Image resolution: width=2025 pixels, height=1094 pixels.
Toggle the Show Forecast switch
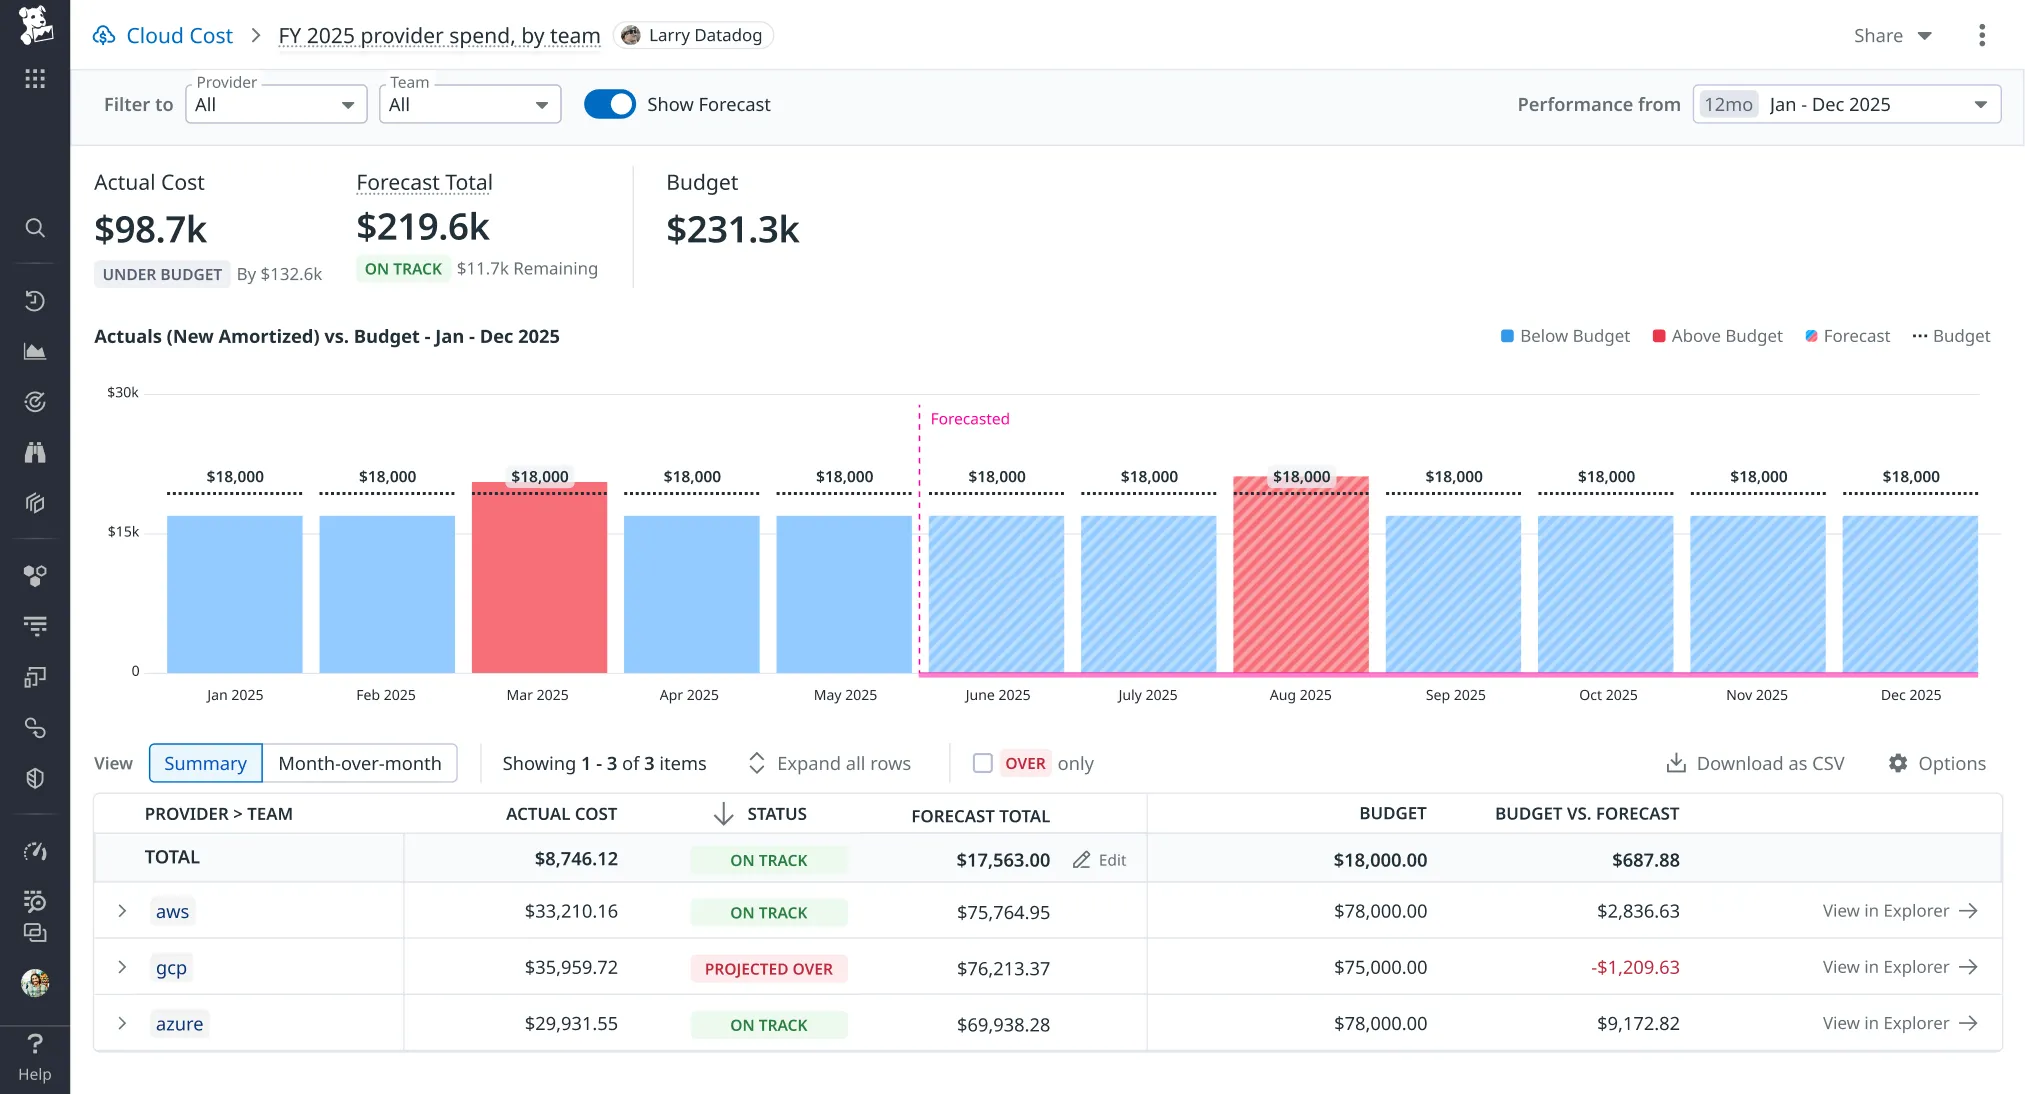(x=610, y=104)
